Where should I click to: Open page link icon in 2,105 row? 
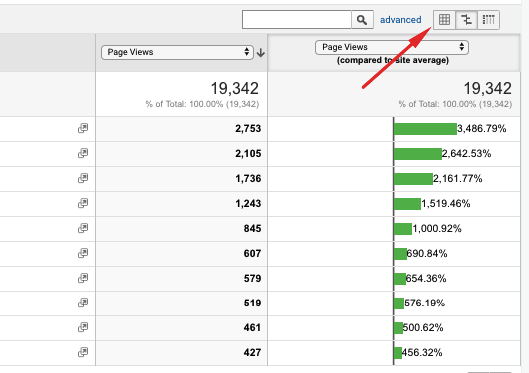[x=83, y=153]
